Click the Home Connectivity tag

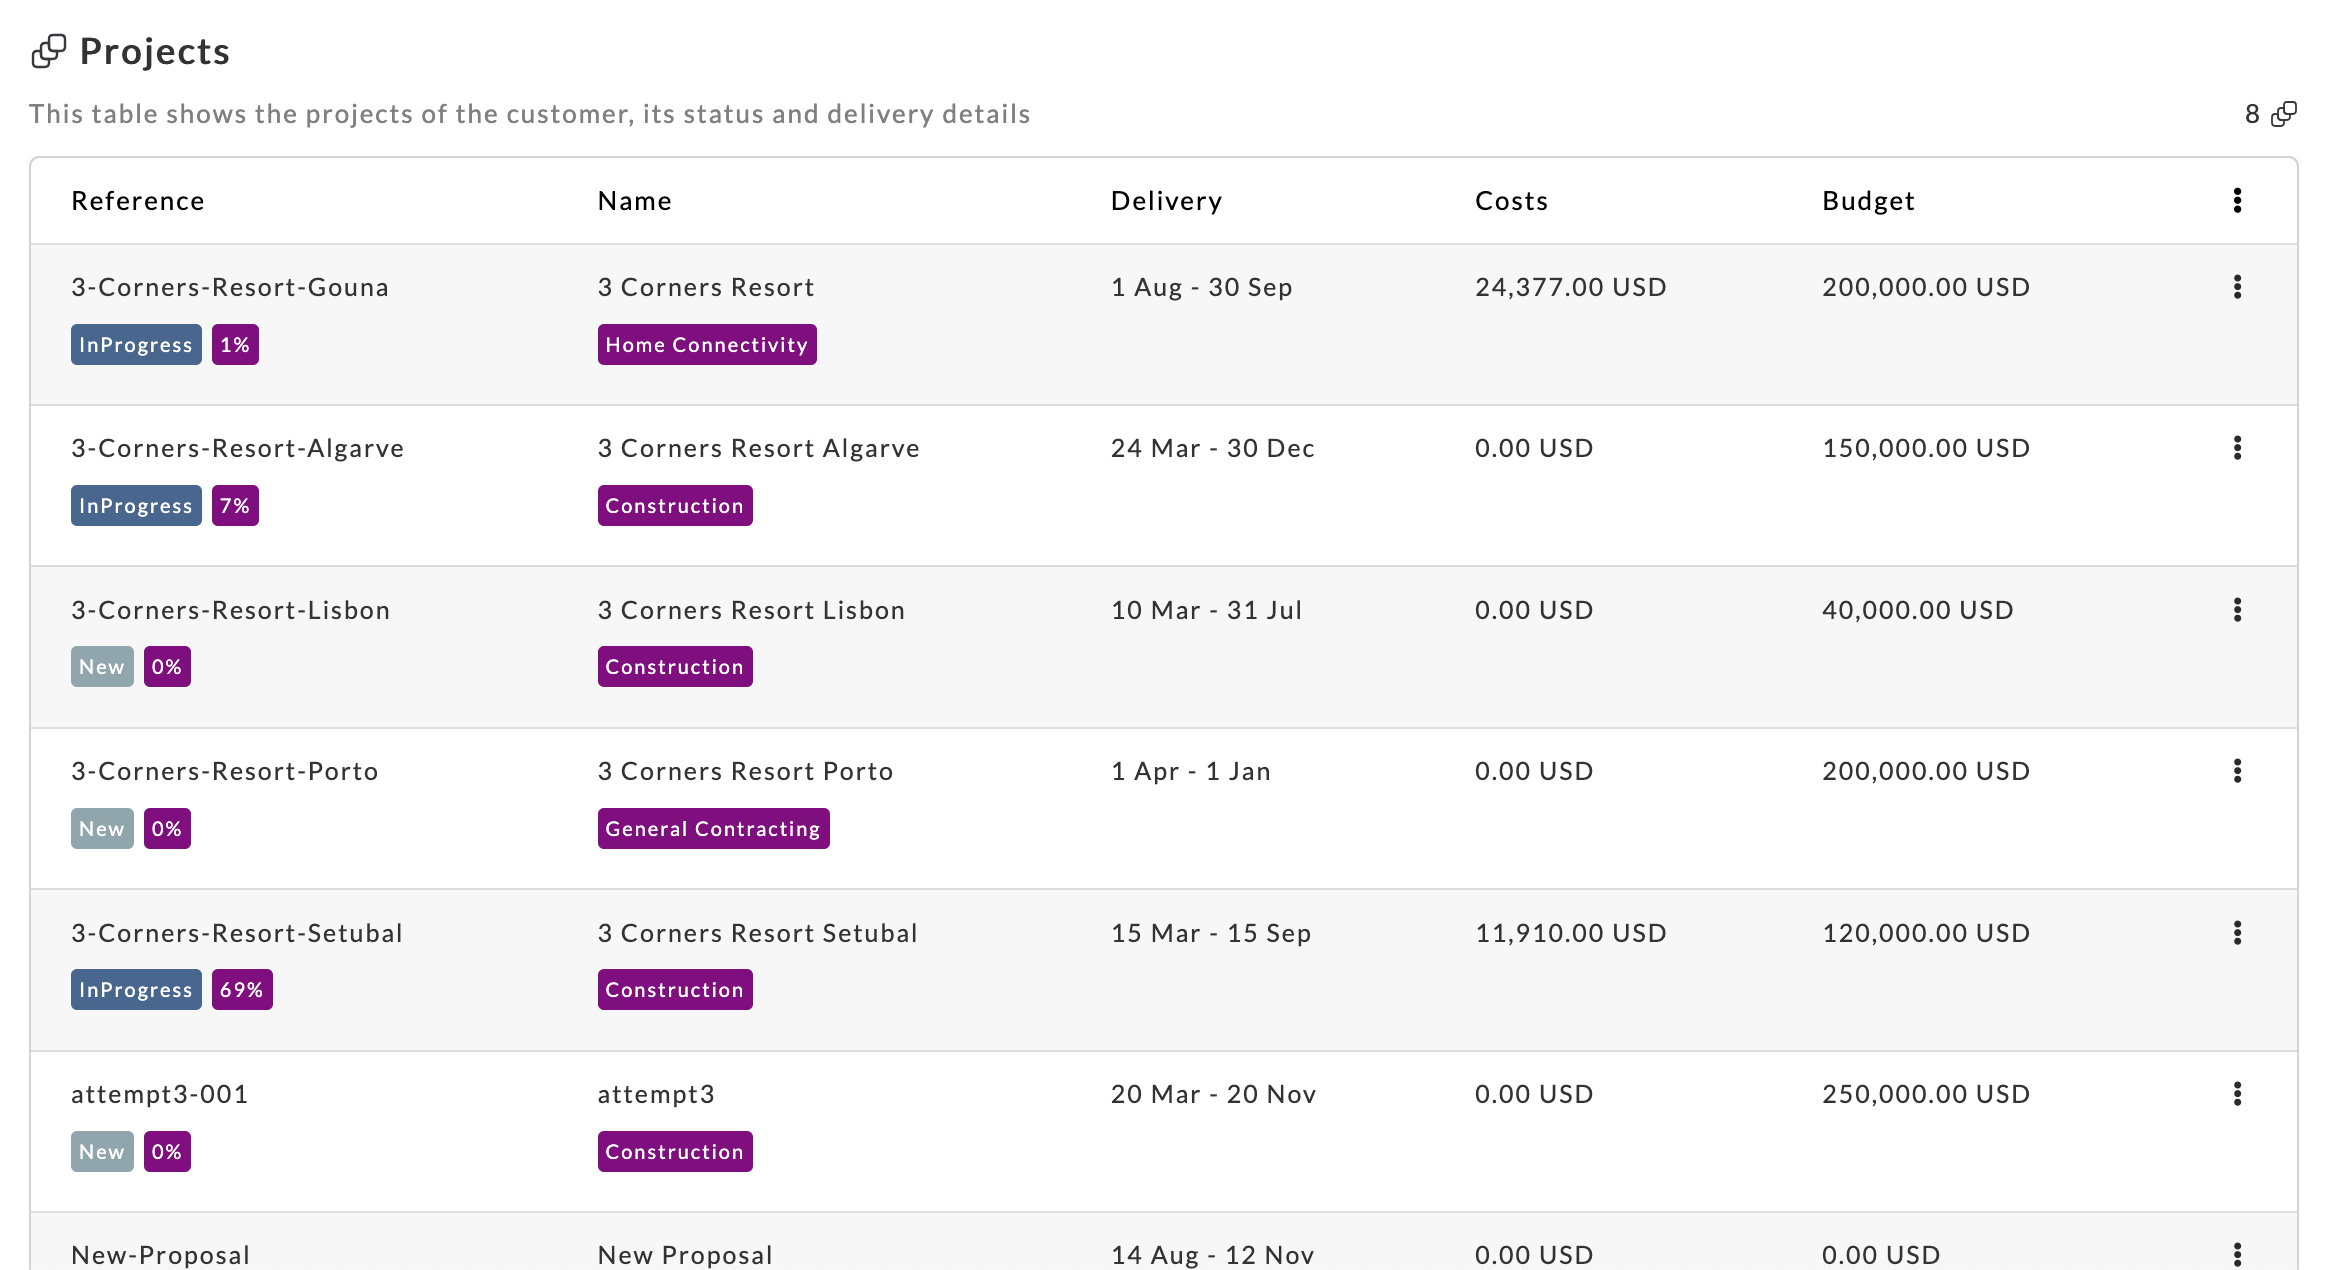(706, 345)
